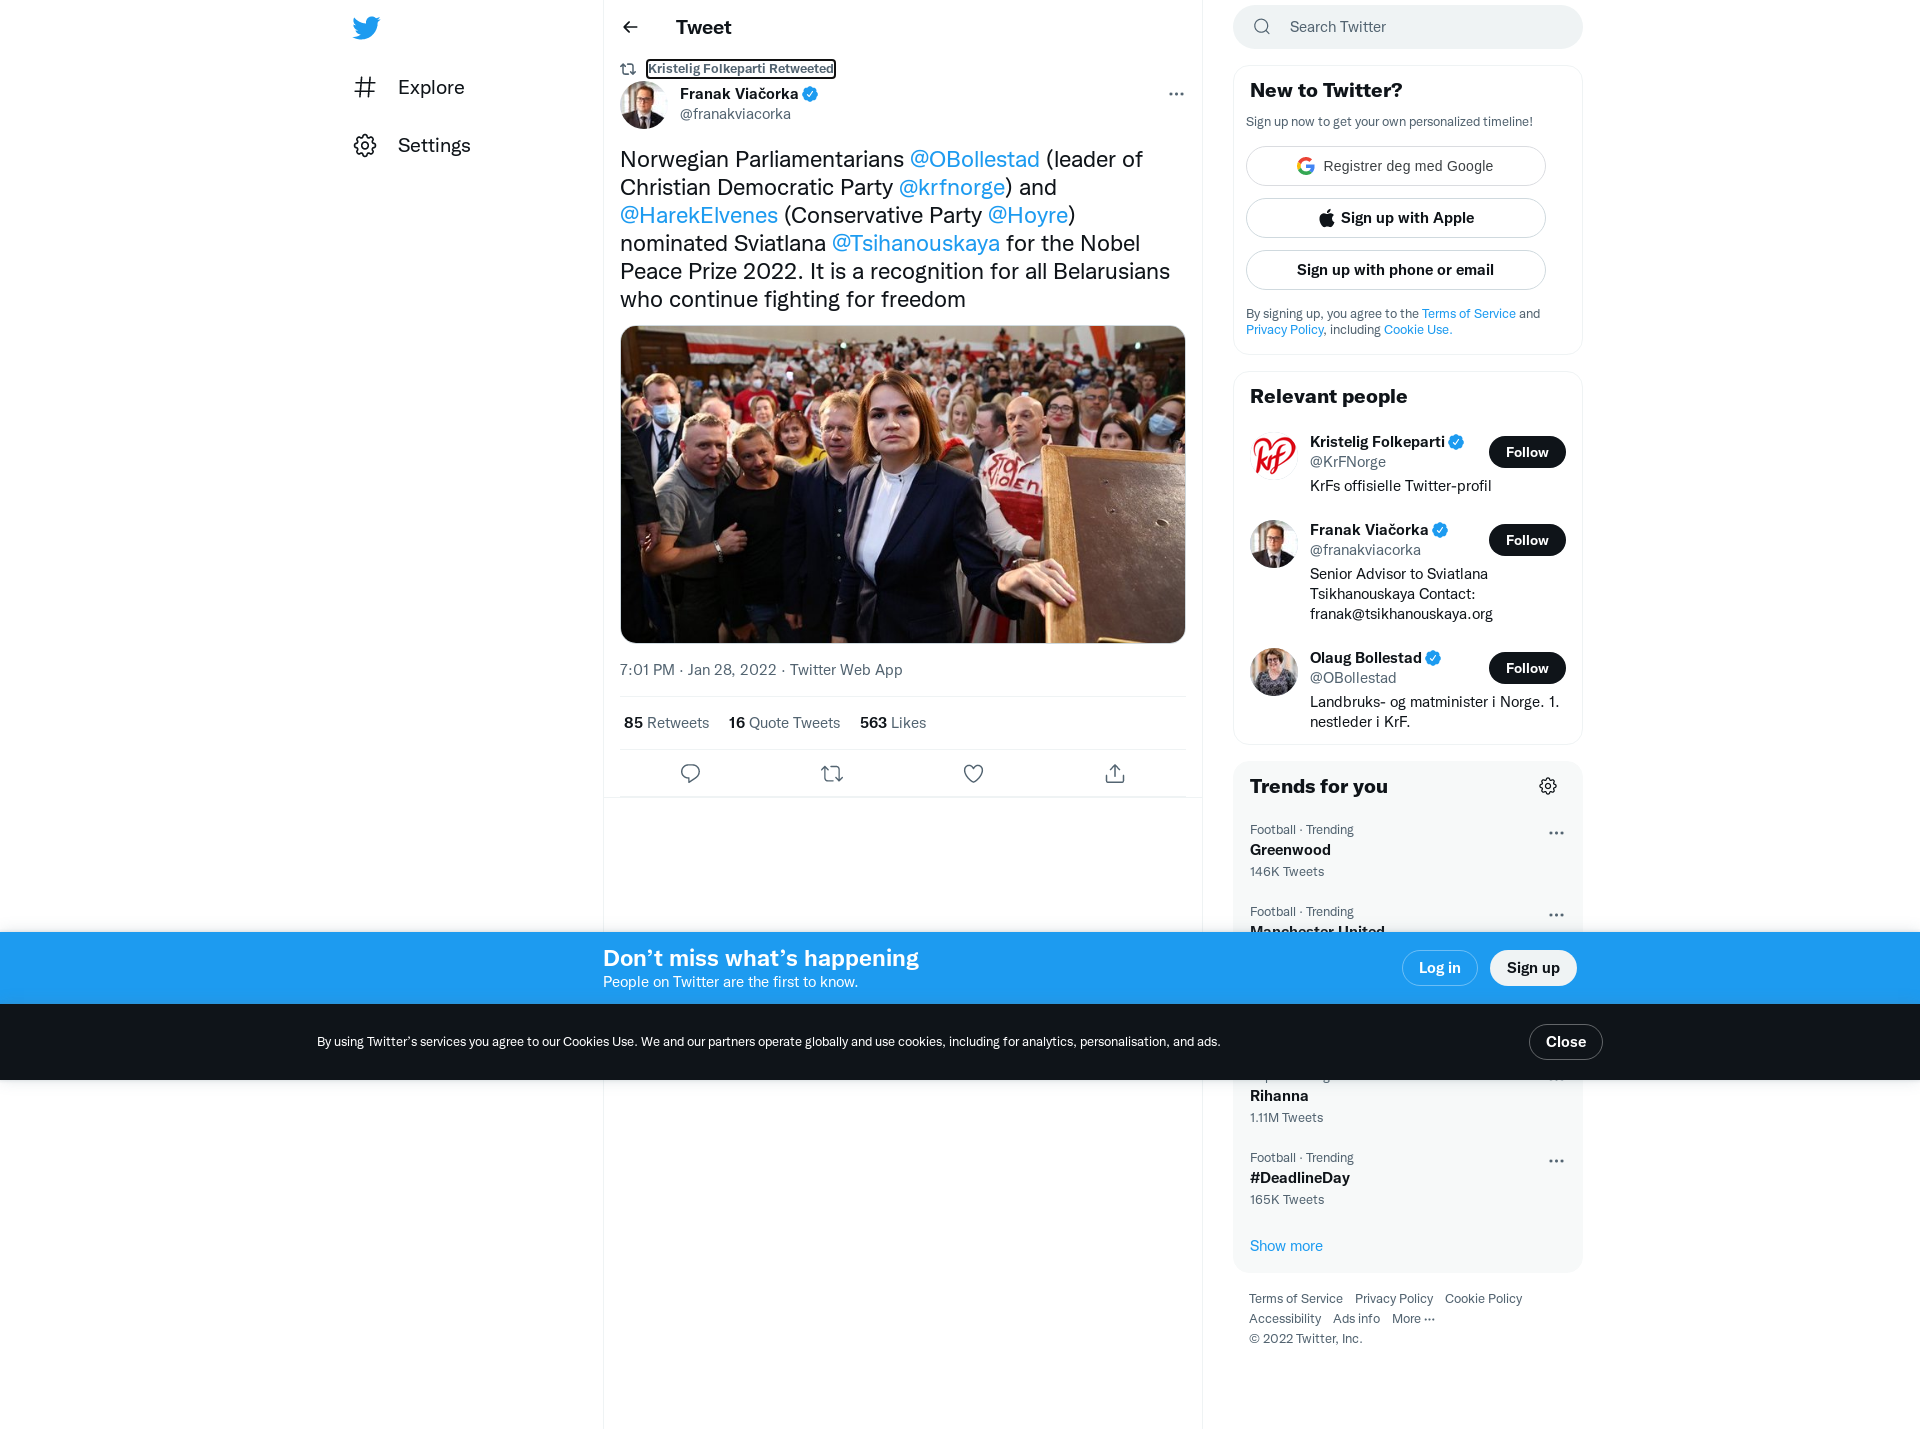This screenshot has height=1429, width=1920.
Task: Like the tweet with the heart icon
Action: (973, 774)
